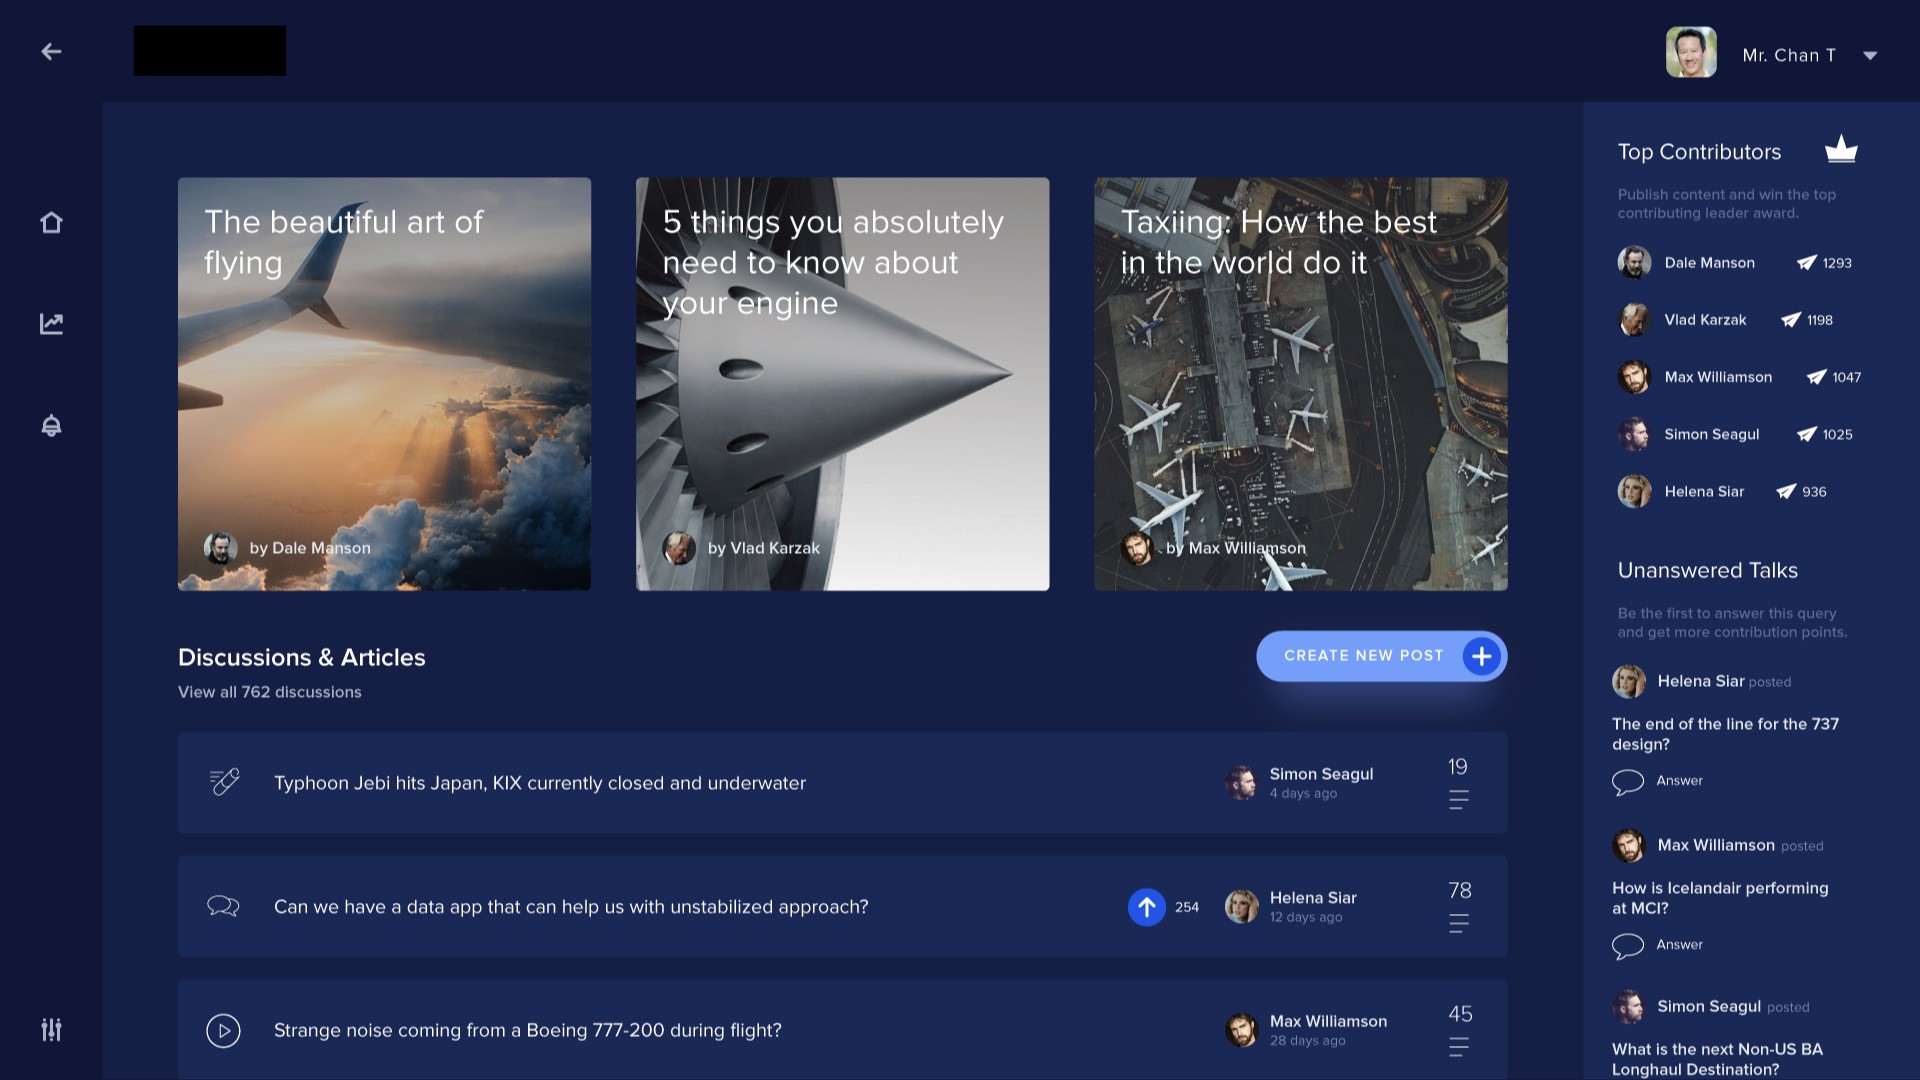Select Dale Manson in Top Contributors
Viewport: 1920px width, 1080px height.
[1708, 263]
